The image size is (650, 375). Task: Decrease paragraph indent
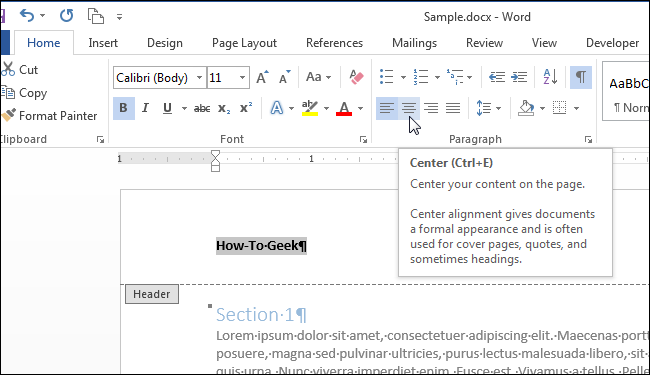[497, 77]
